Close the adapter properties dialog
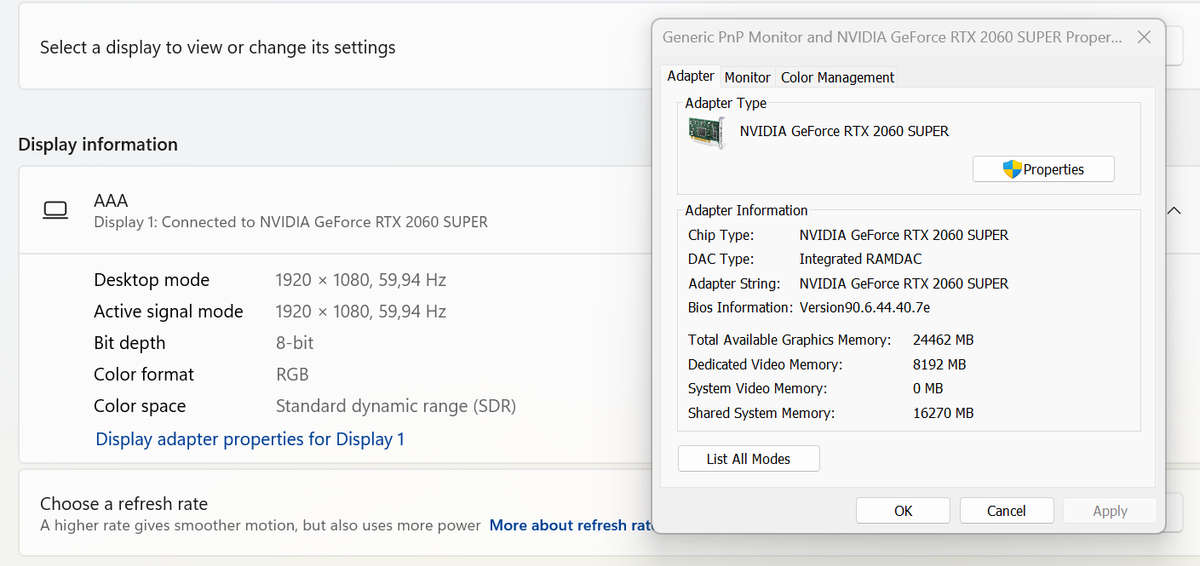 (x=1144, y=37)
